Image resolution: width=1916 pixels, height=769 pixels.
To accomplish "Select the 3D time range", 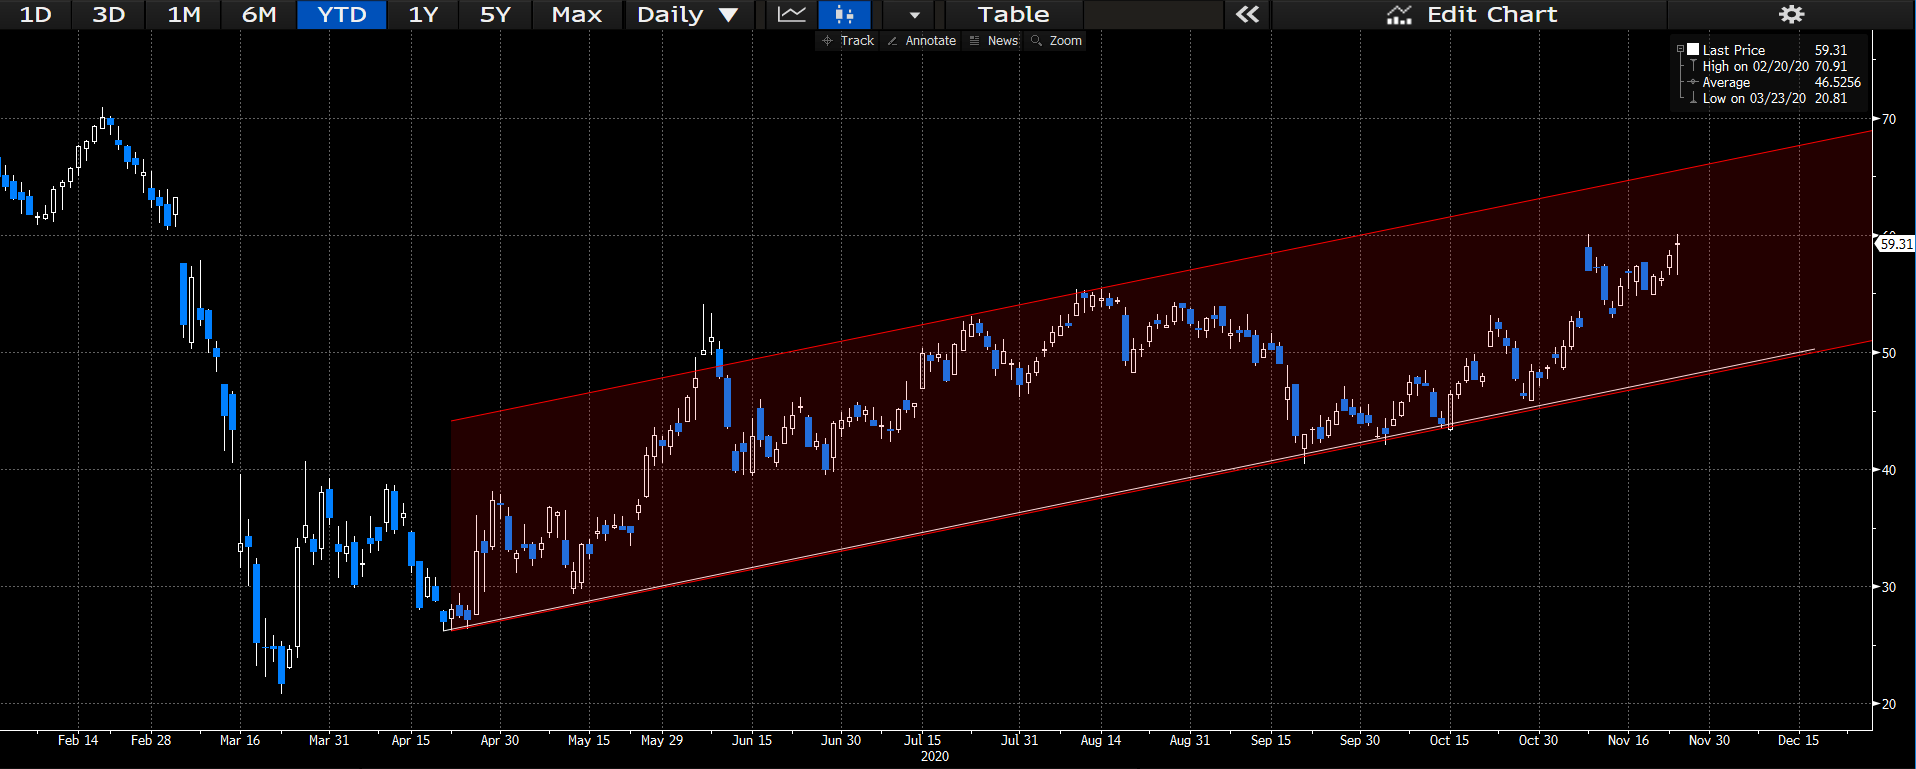I will pyautogui.click(x=108, y=14).
